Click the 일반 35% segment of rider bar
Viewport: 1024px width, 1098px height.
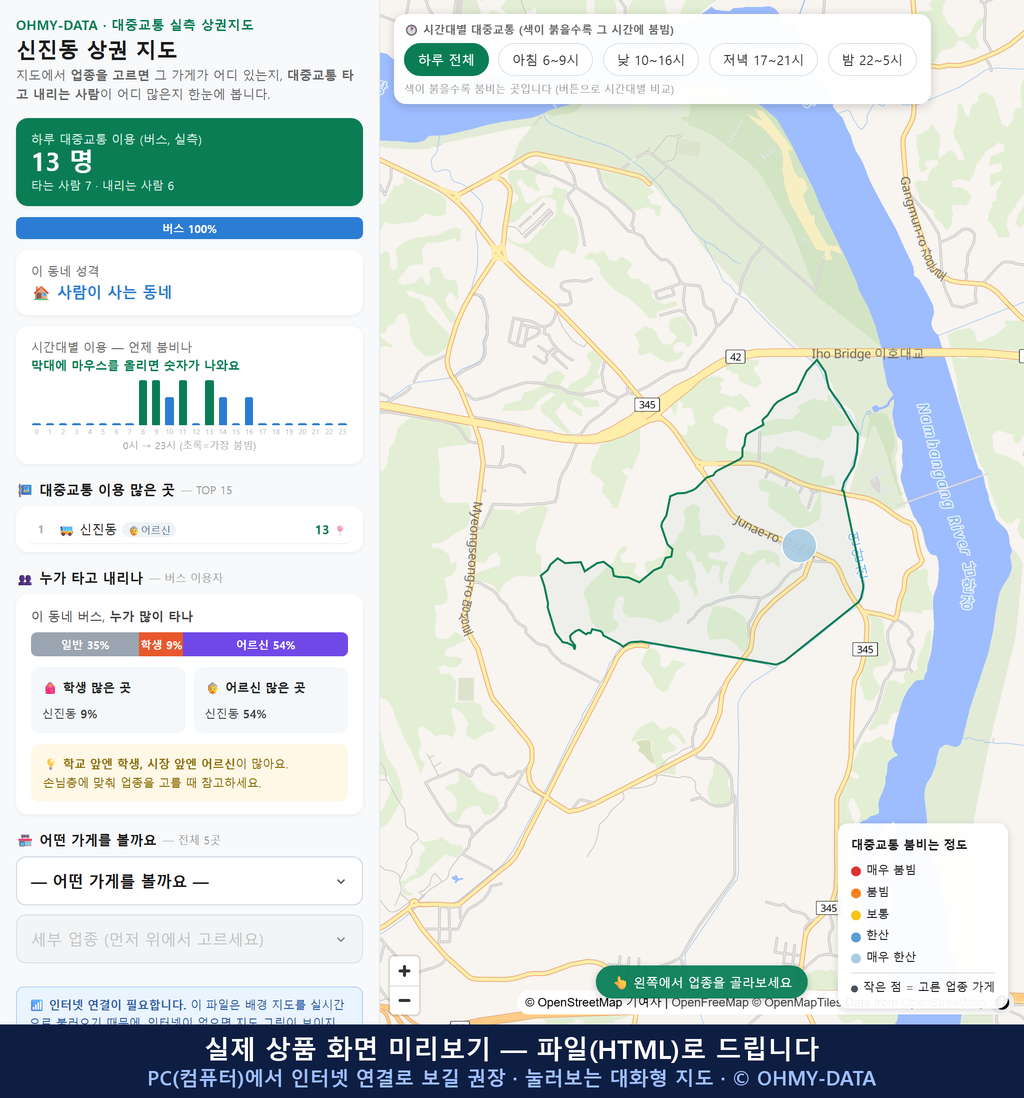pos(85,644)
